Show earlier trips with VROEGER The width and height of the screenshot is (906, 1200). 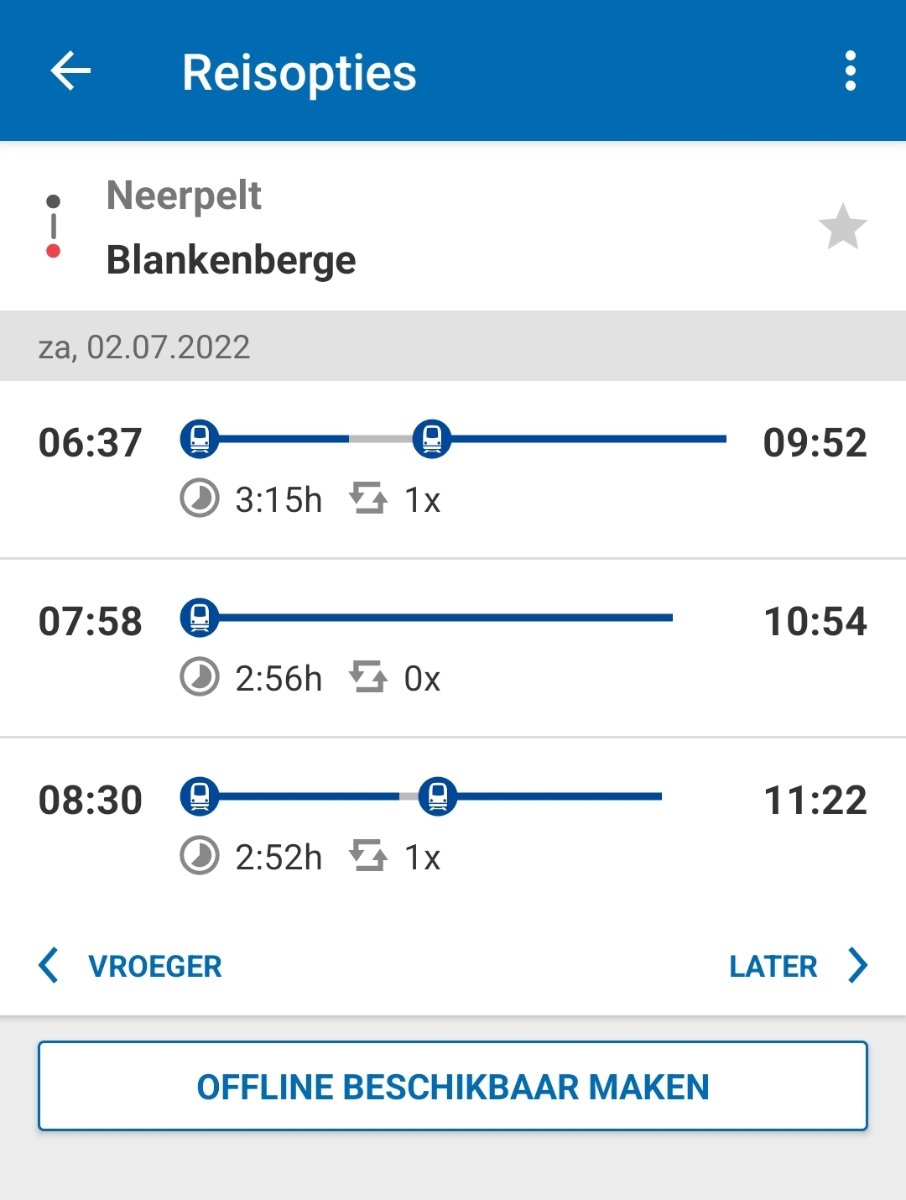154,966
